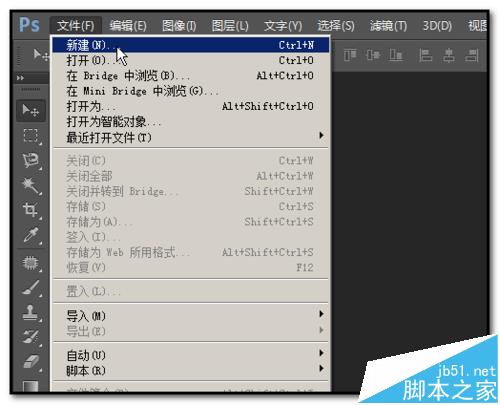
Task: Select the Polygonal Lasso tool
Action: pos(30,160)
